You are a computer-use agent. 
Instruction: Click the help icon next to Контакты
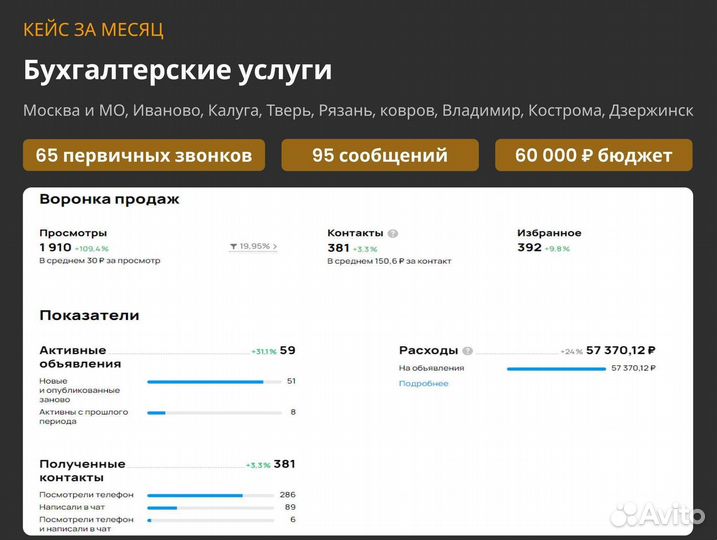[x=392, y=234]
